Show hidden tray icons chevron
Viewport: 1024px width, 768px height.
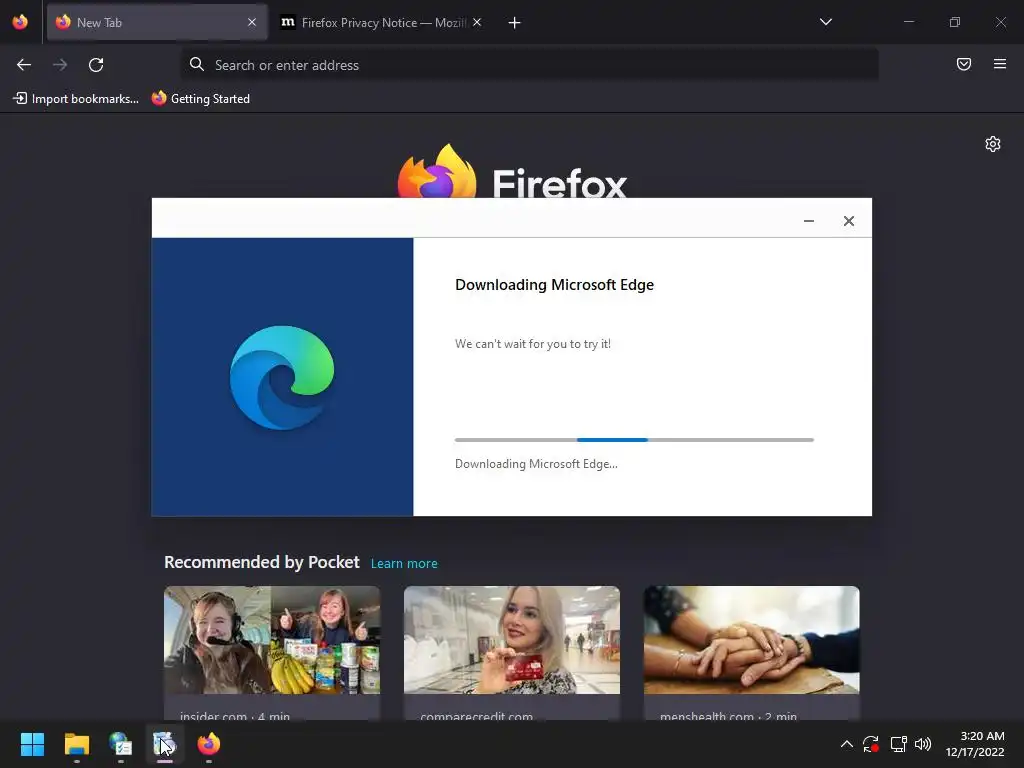(846, 744)
